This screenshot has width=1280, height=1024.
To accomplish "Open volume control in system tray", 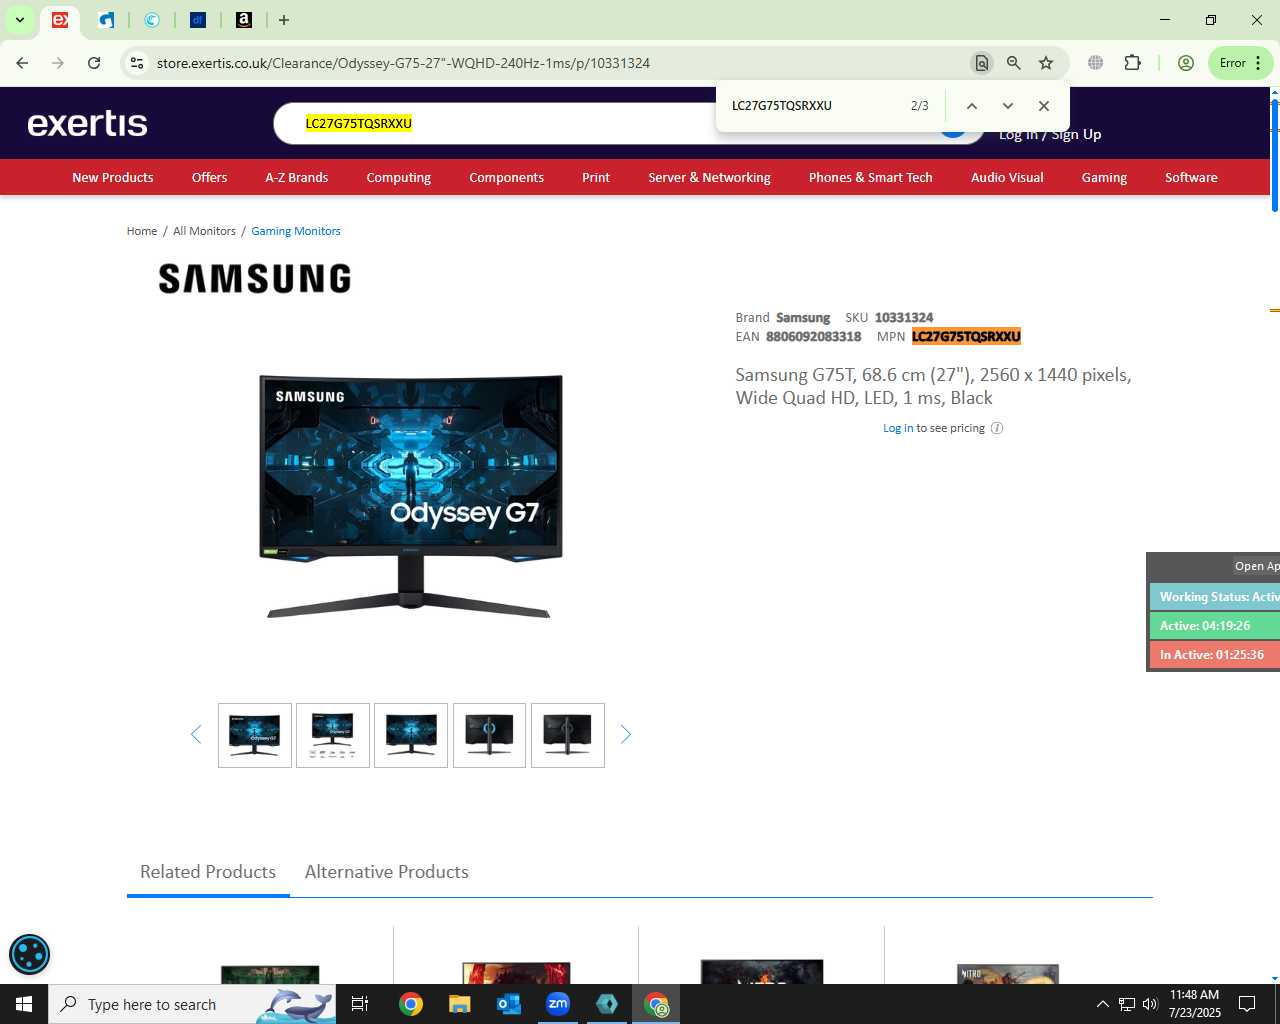I will click(x=1150, y=1004).
